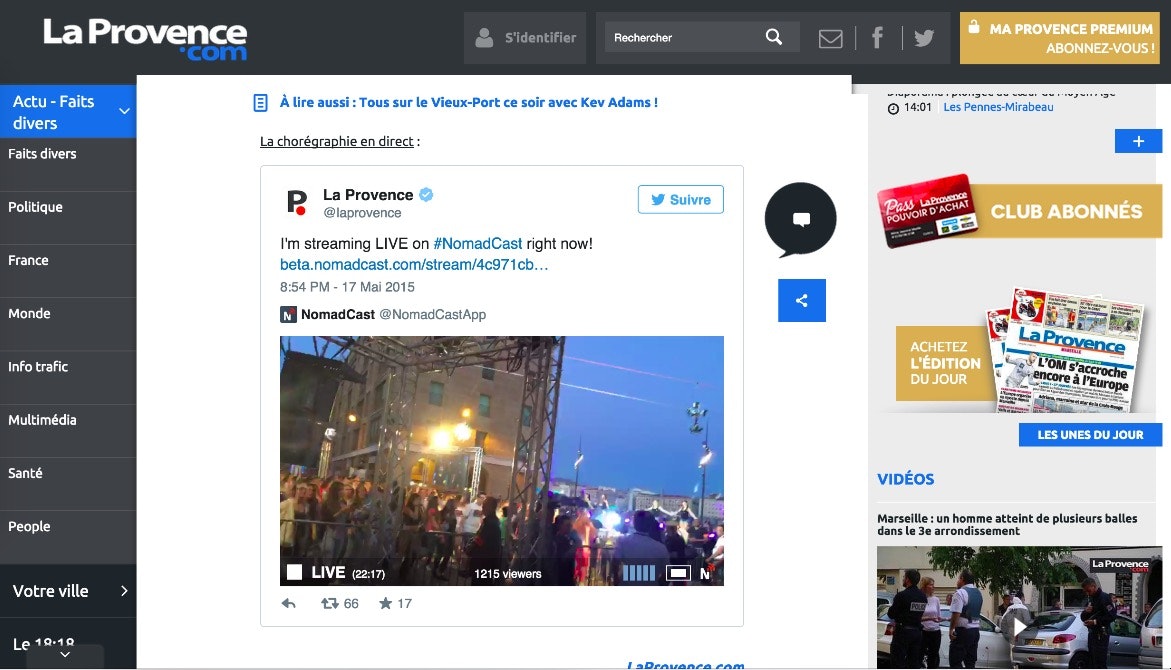Image resolution: width=1171 pixels, height=670 pixels.
Task: Click the @NomadCastApp handle
Action: click(x=432, y=314)
